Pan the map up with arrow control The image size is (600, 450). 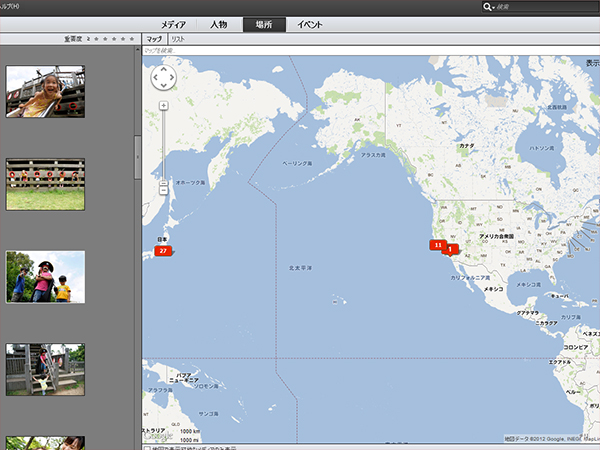click(x=164, y=69)
